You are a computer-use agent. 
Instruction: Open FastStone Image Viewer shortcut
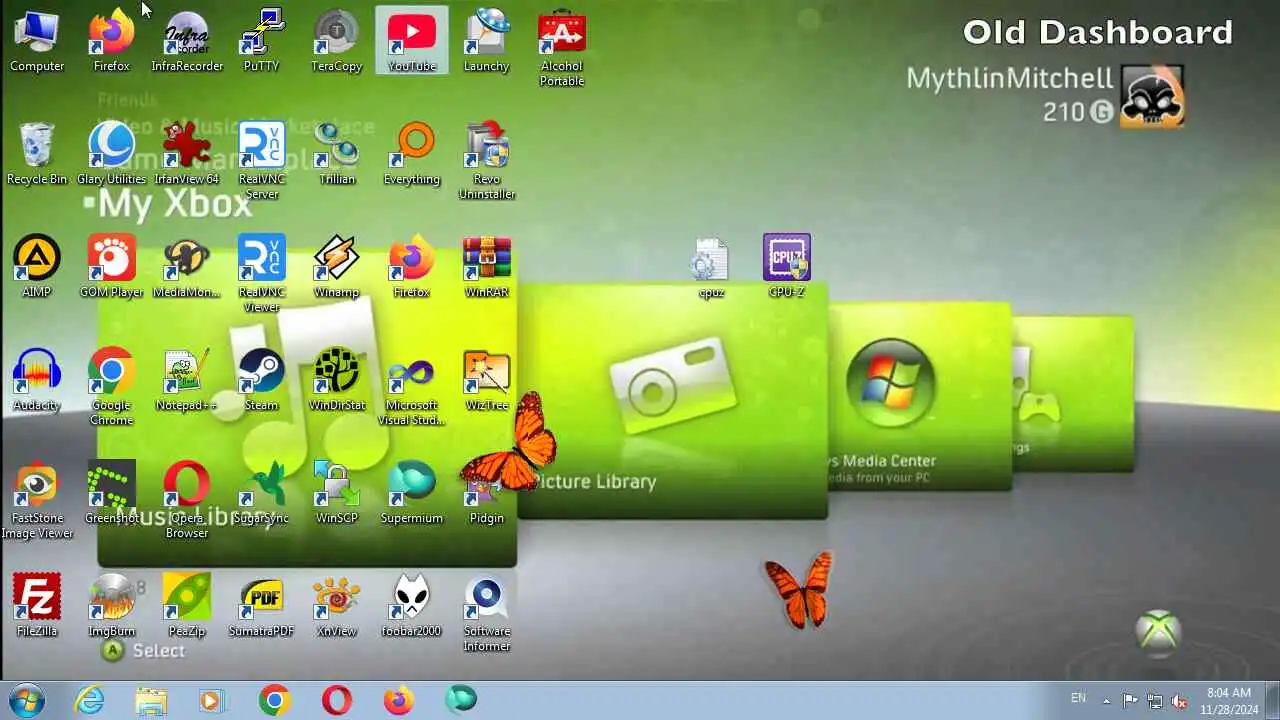[37, 500]
